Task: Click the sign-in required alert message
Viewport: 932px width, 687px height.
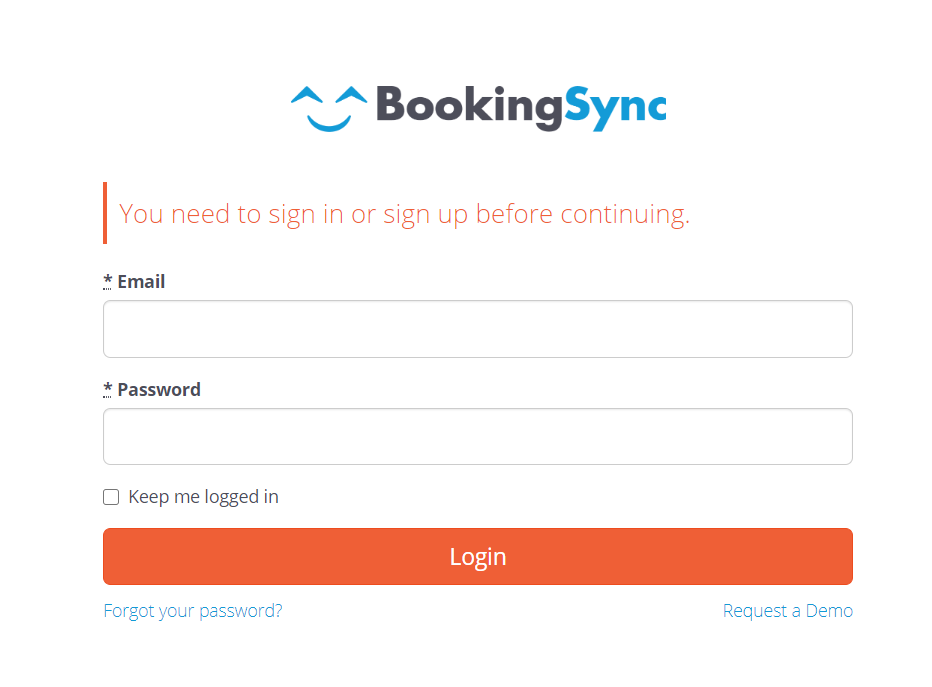Action: click(x=404, y=214)
